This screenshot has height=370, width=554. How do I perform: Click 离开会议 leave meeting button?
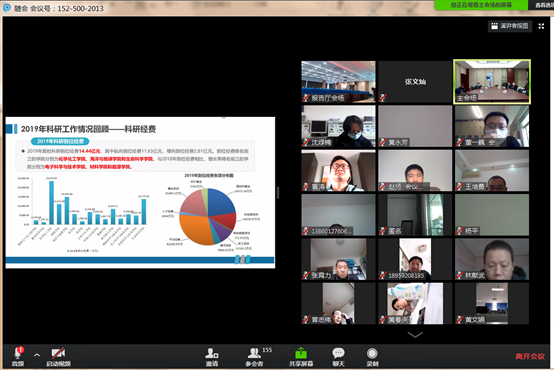pos(530,356)
